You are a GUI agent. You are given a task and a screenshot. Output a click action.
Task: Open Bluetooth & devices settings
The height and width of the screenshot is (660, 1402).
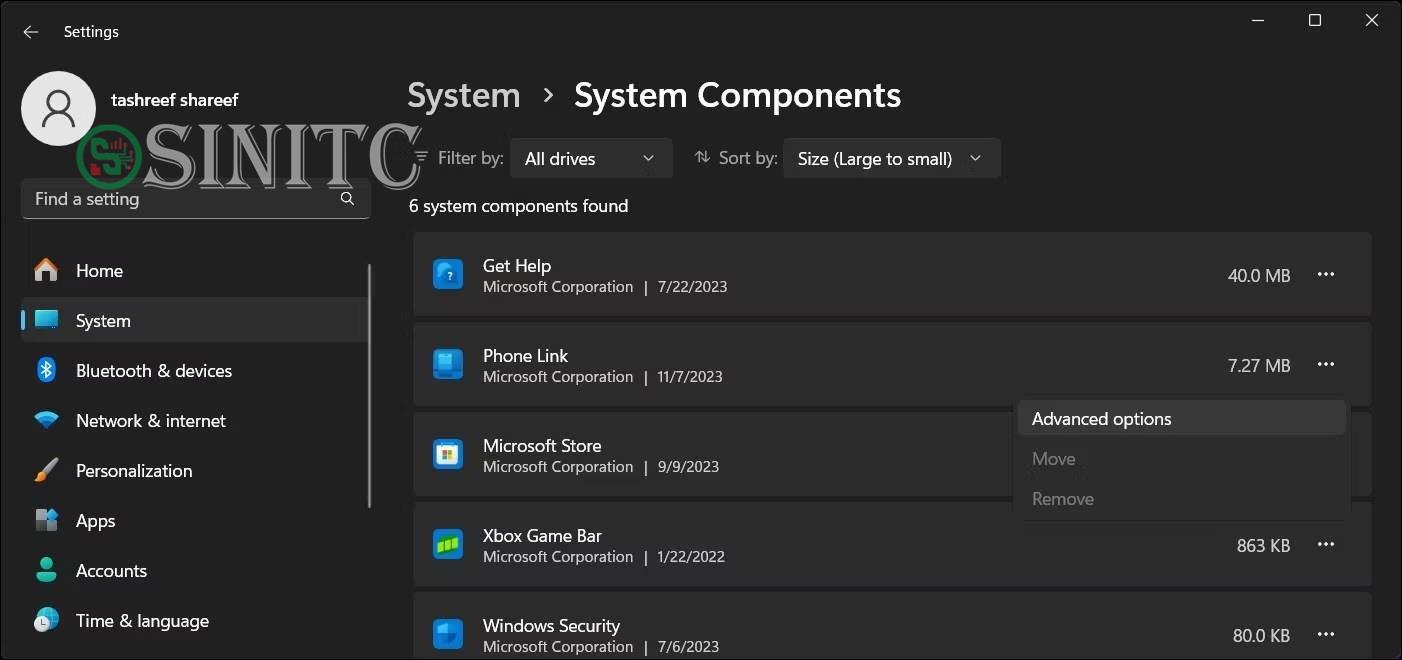194,371
